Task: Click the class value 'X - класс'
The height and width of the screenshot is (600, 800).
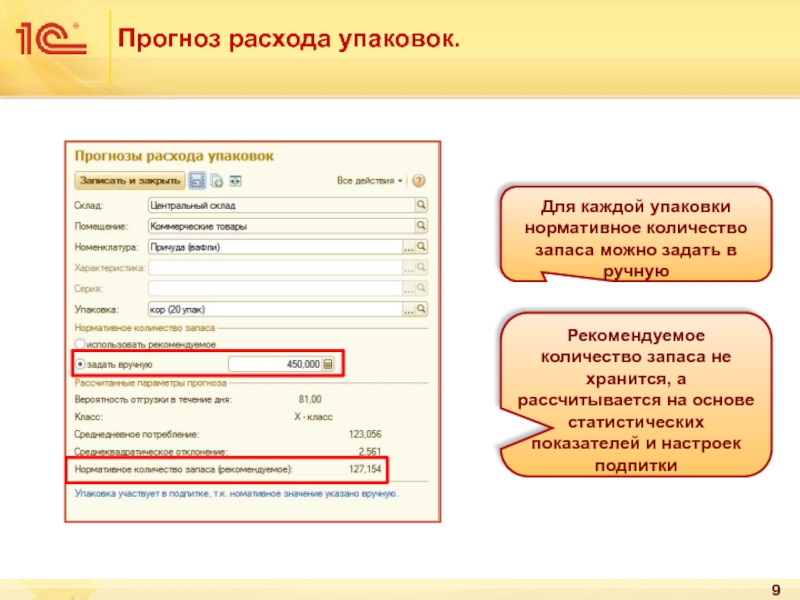Action: click(313, 417)
